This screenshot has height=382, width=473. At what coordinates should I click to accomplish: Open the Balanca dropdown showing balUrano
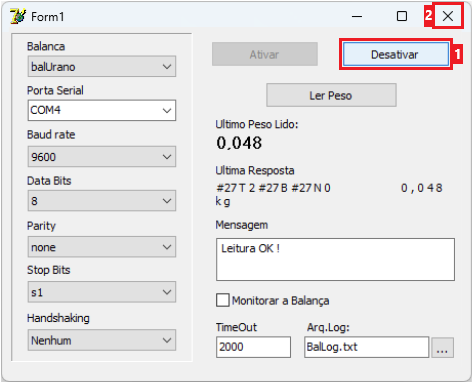point(102,66)
